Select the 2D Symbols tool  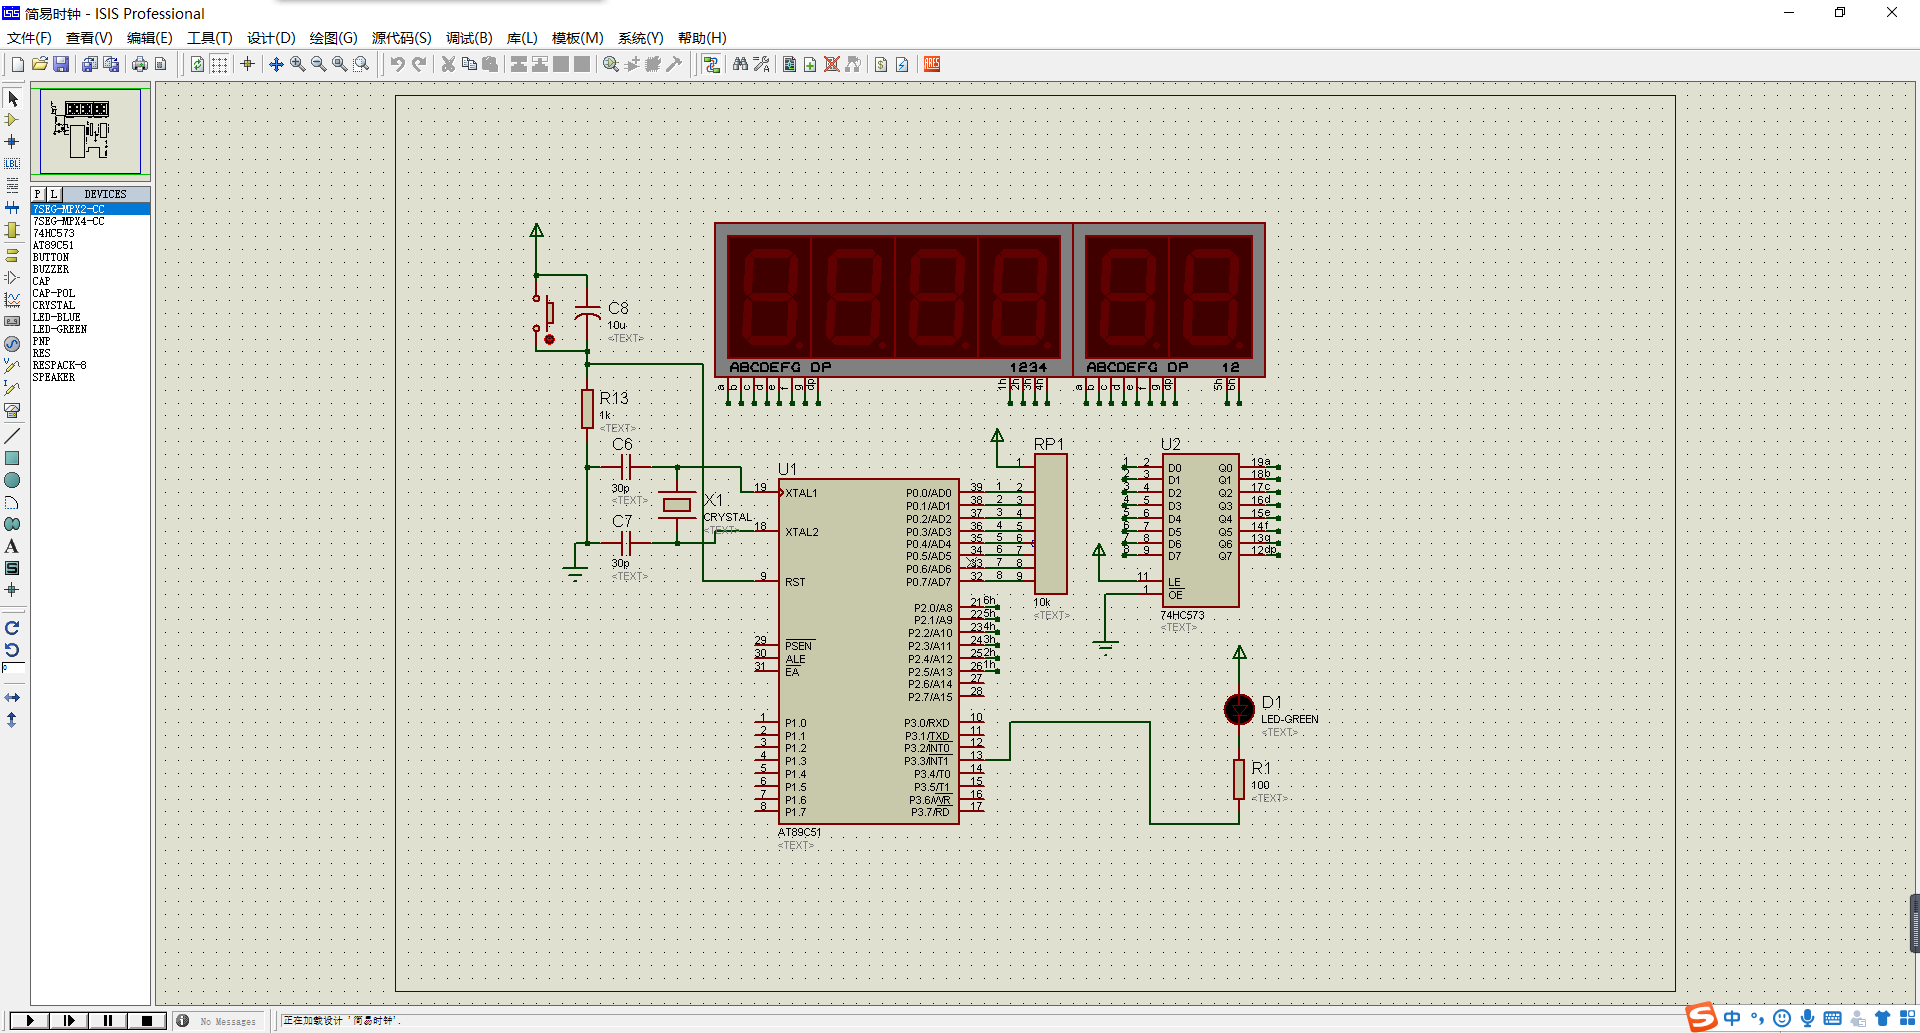tap(12, 568)
